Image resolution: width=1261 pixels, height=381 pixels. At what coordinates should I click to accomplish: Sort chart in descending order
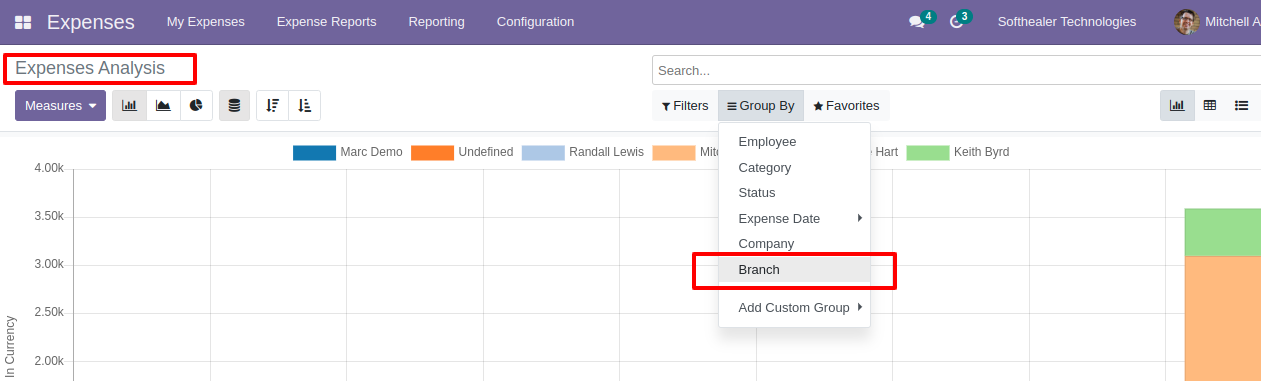[272, 105]
